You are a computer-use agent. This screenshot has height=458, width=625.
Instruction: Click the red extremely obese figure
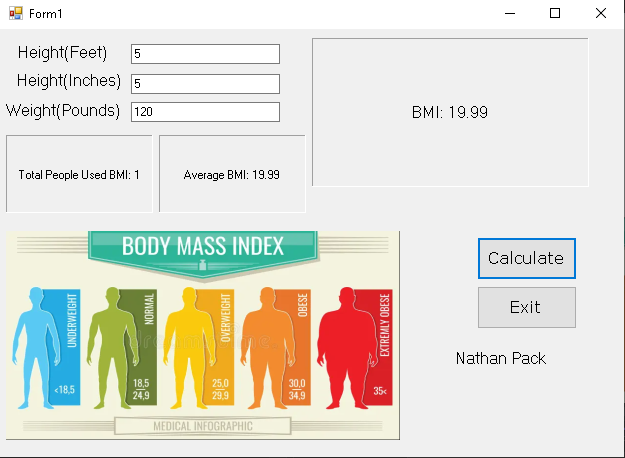coord(347,345)
